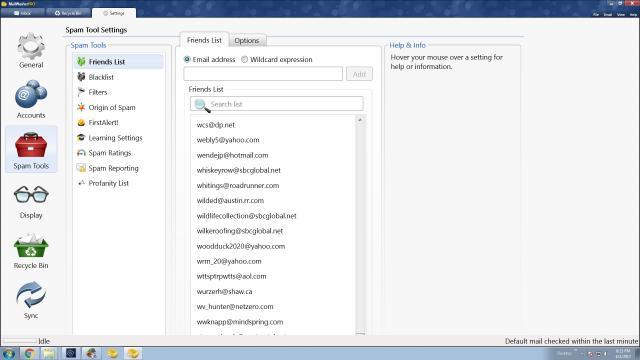
Task: Select Friends List in Spam Tools
Action: pyautogui.click(x=119, y=62)
